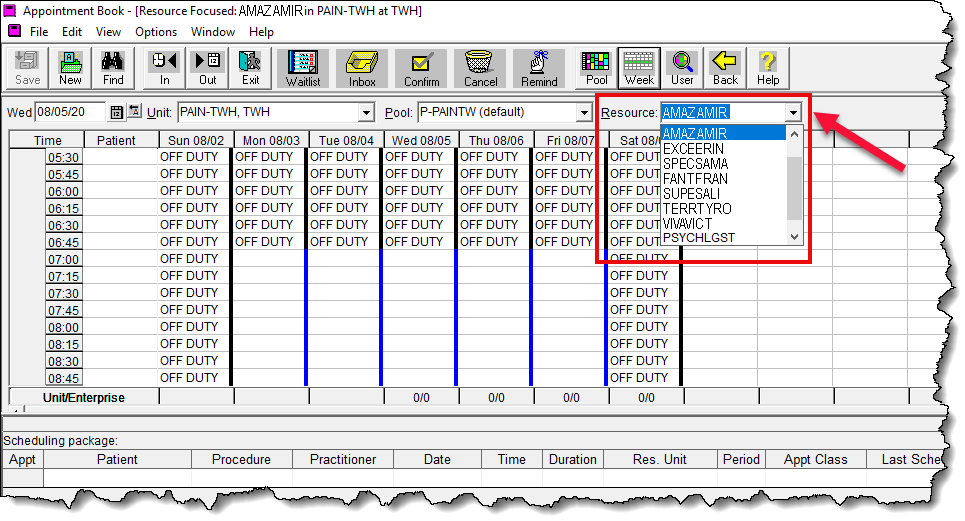Click the Fri 08/07 column header
This screenshot has width=965, height=521.
tap(571, 140)
